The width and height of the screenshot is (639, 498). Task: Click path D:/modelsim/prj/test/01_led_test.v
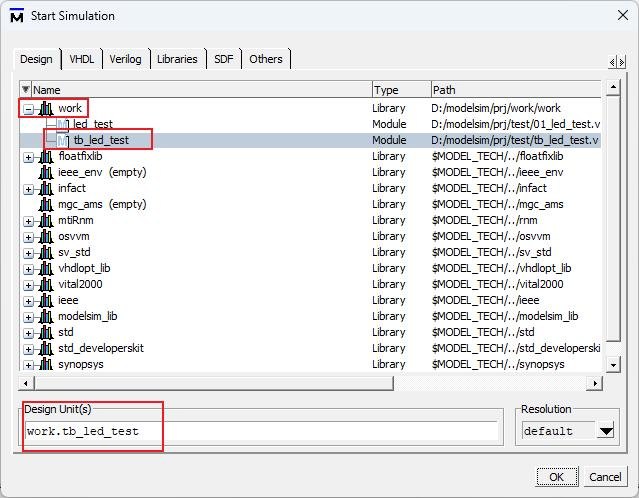[x=516, y=124]
